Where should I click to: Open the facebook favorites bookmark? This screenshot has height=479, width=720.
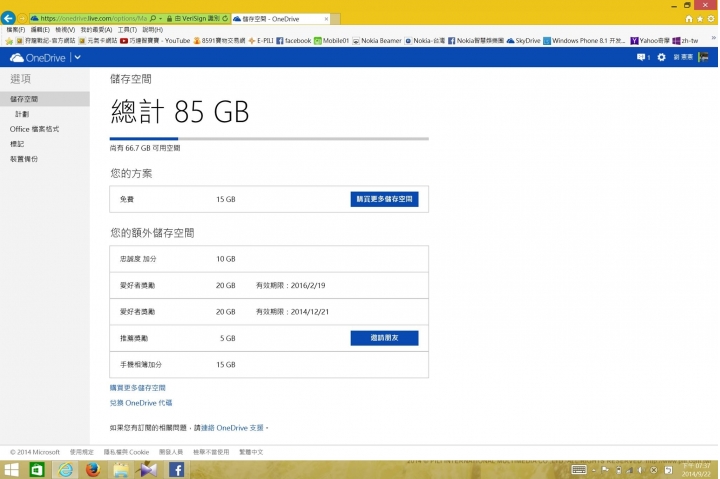[293, 40]
